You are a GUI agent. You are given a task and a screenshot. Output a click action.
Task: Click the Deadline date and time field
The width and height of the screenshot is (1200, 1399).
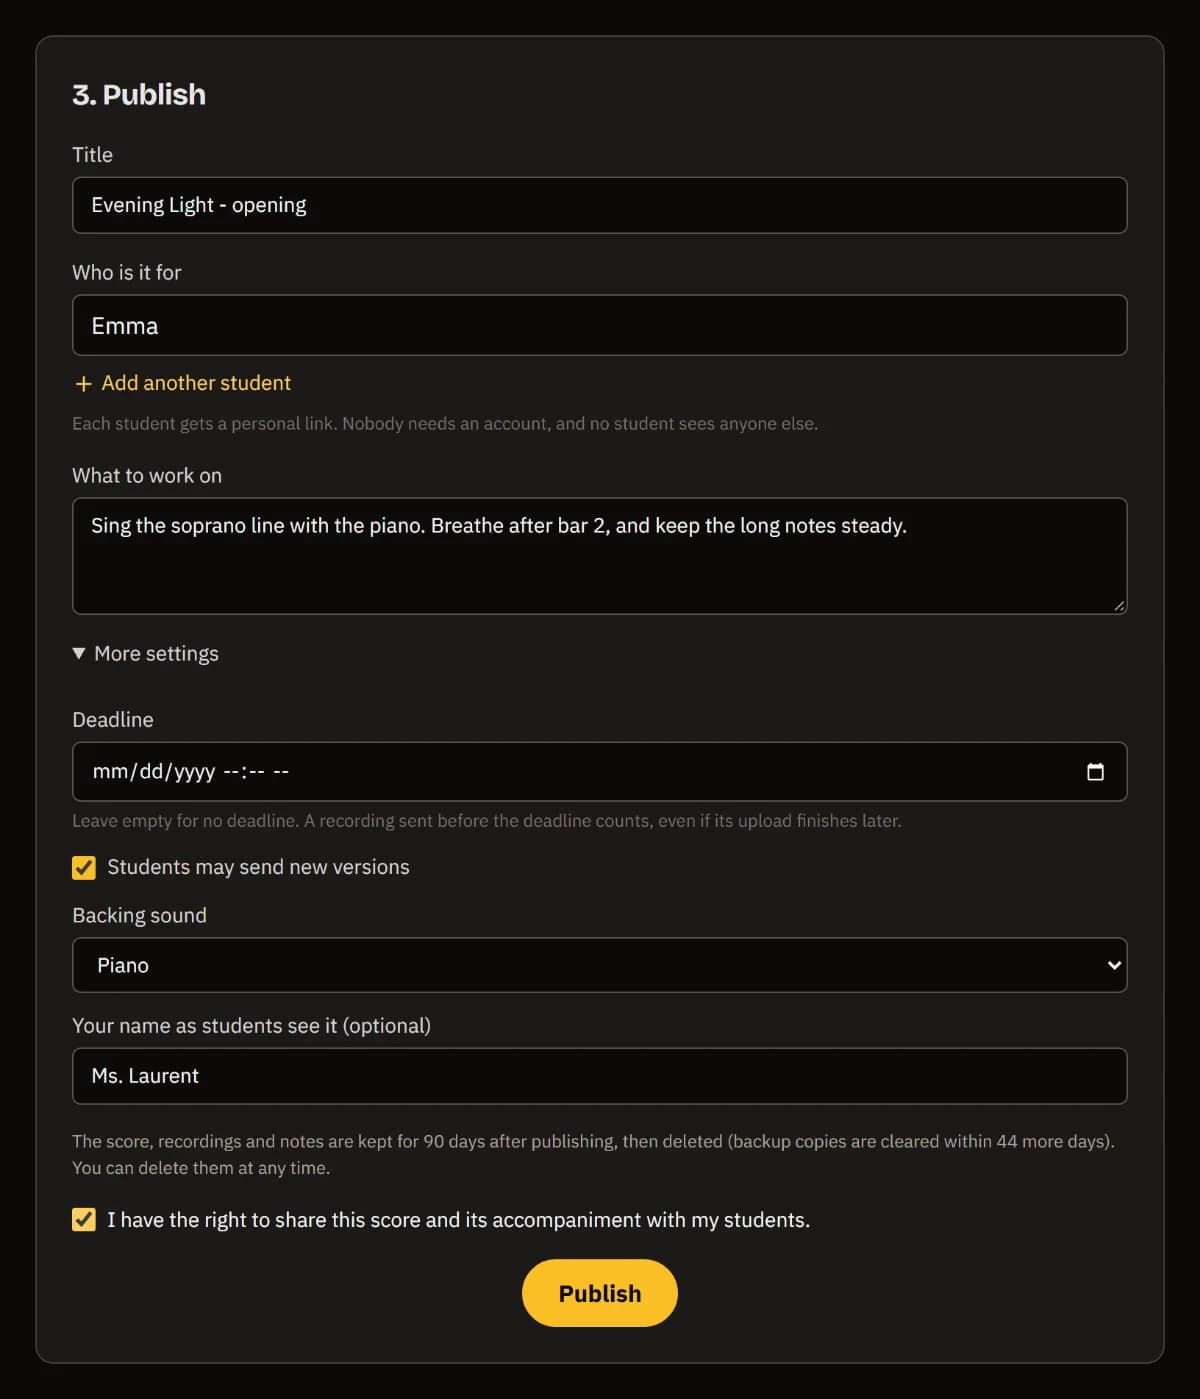pyautogui.click(x=600, y=771)
